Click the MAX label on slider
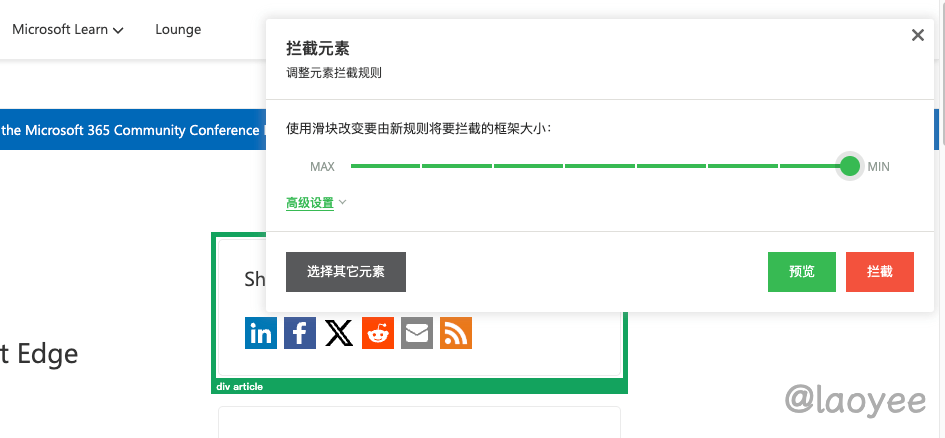This screenshot has width=945, height=438. 322,167
